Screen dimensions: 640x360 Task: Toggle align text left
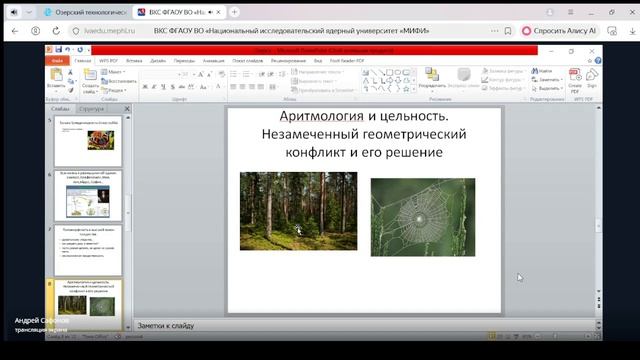pyautogui.click(x=233, y=87)
